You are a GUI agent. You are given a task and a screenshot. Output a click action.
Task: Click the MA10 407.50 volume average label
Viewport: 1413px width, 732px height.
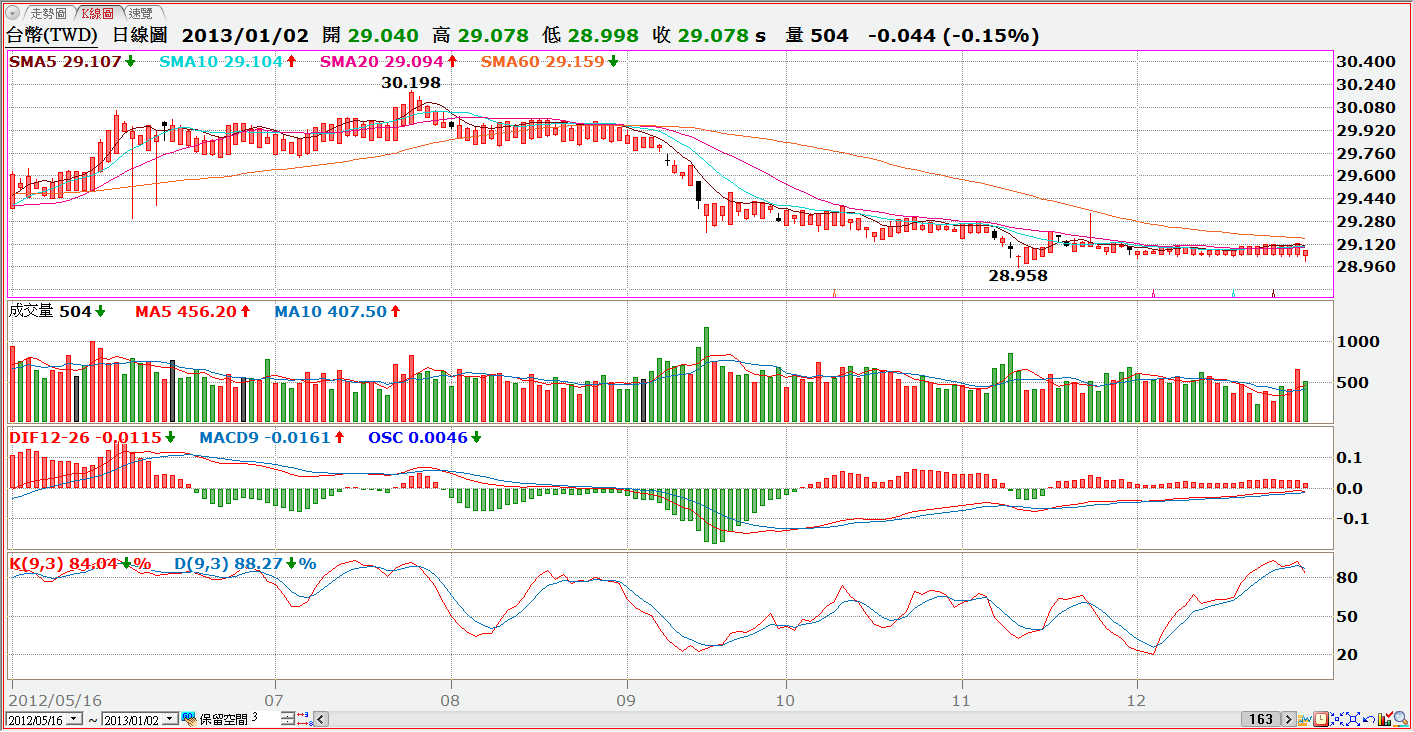coord(337,311)
